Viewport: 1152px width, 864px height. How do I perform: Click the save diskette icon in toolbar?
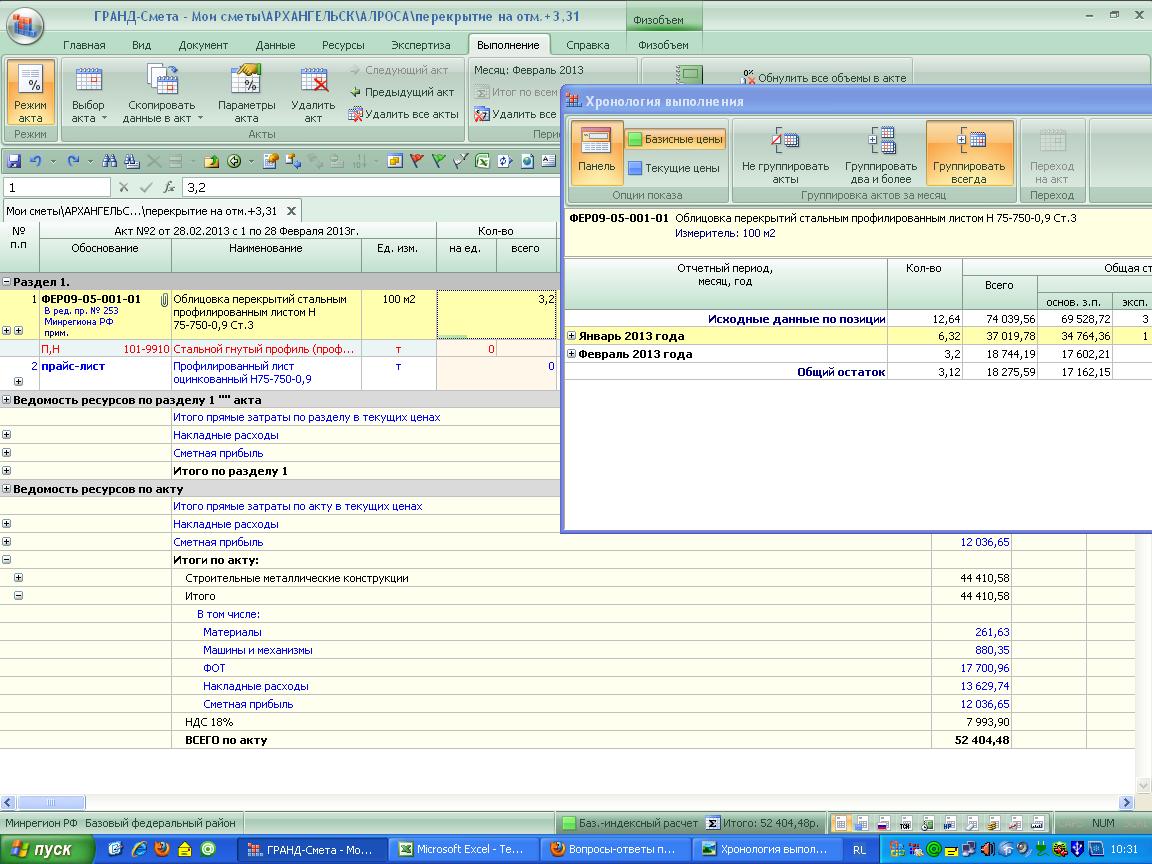(14, 161)
